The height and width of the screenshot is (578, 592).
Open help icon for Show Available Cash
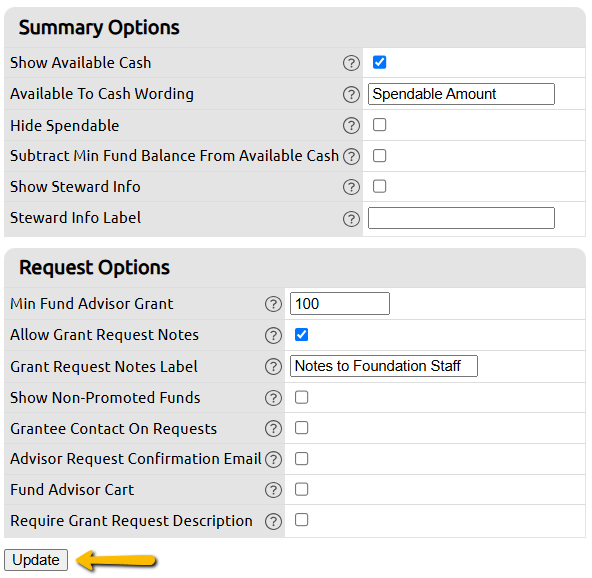[x=351, y=63]
